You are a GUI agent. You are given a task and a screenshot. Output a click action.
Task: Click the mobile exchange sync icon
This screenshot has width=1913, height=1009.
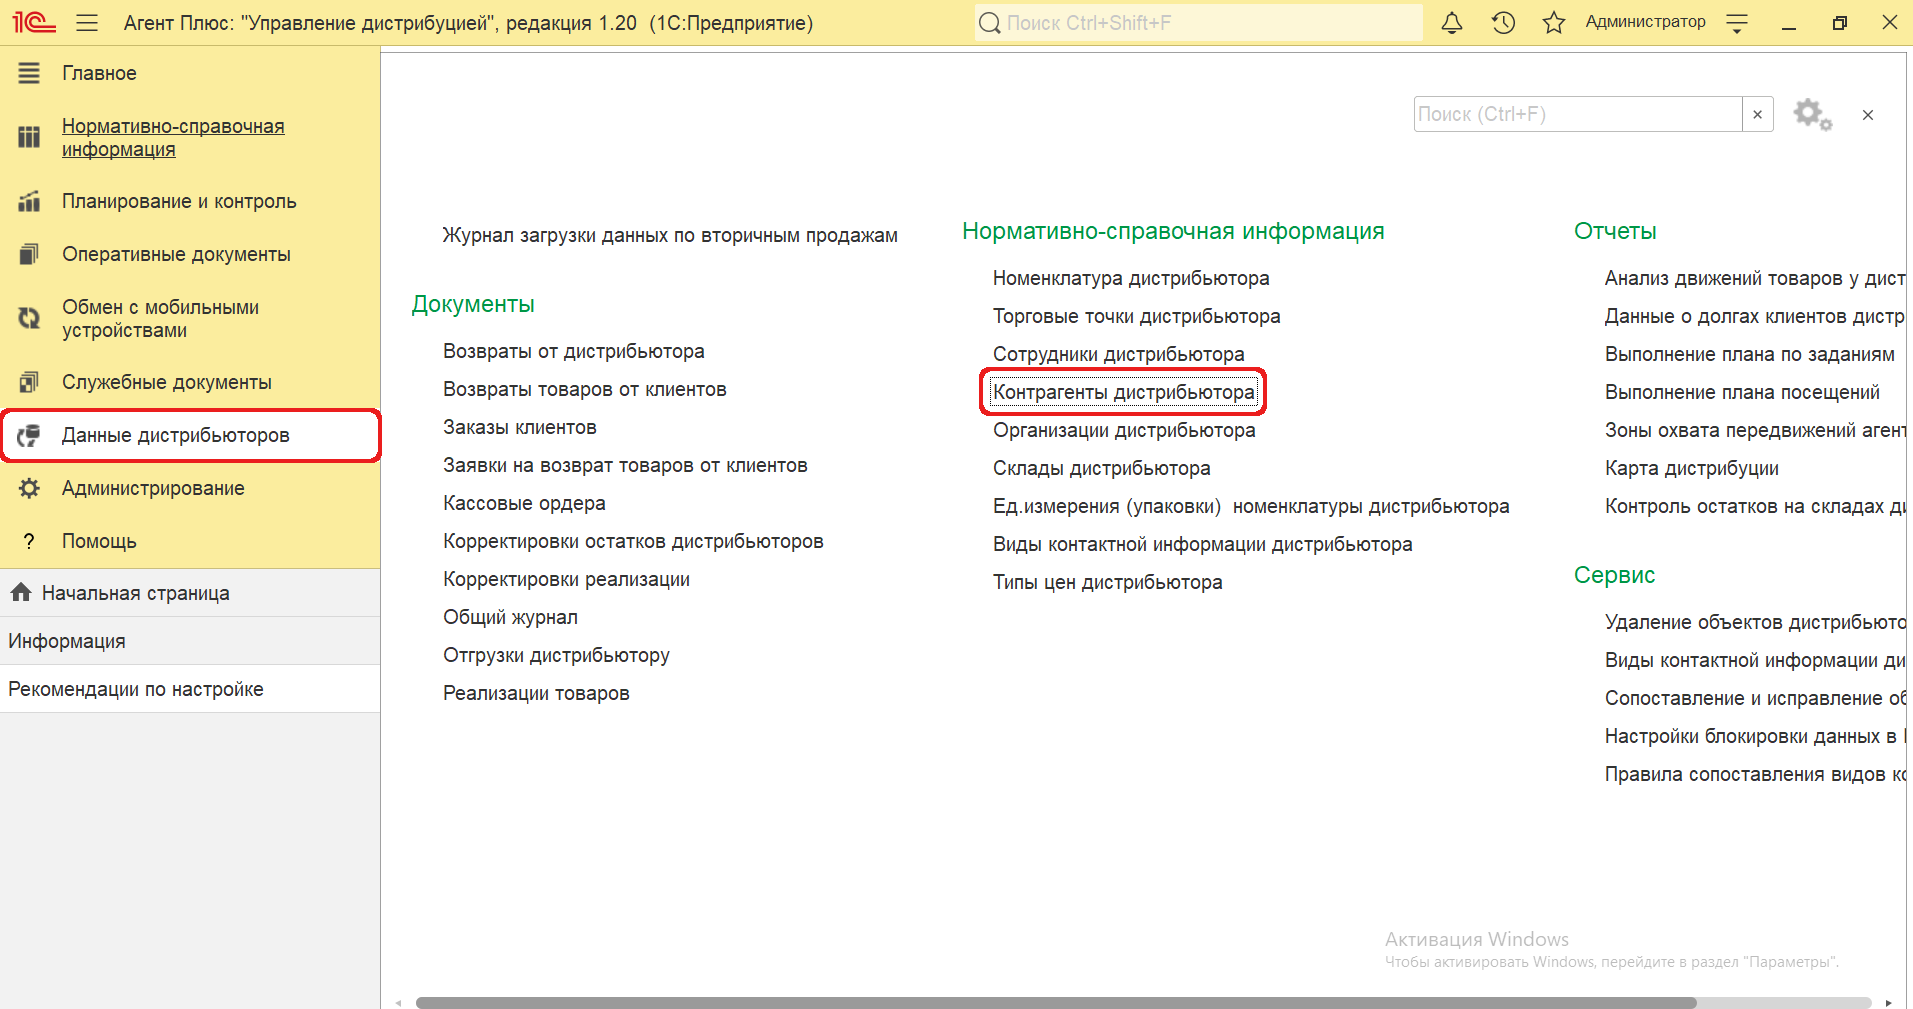pos(29,319)
